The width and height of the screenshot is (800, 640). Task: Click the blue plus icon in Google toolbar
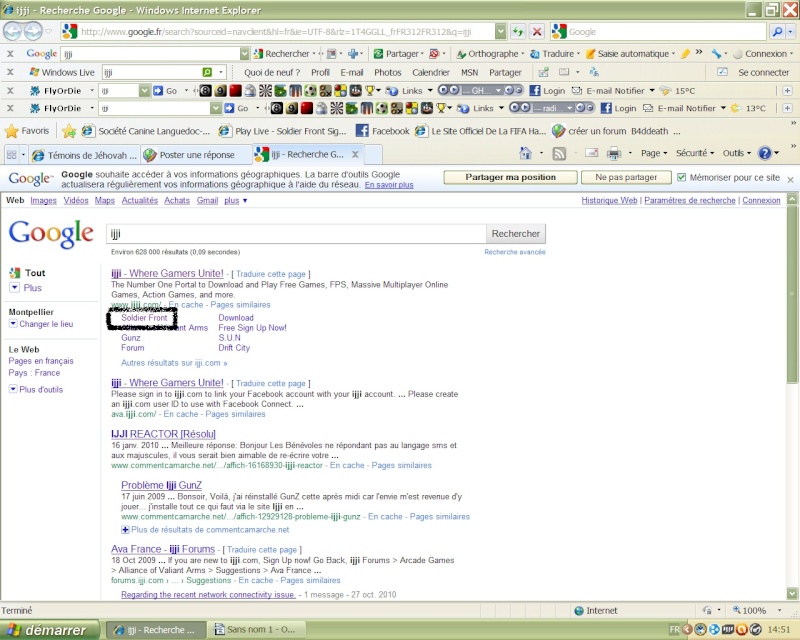click(353, 54)
